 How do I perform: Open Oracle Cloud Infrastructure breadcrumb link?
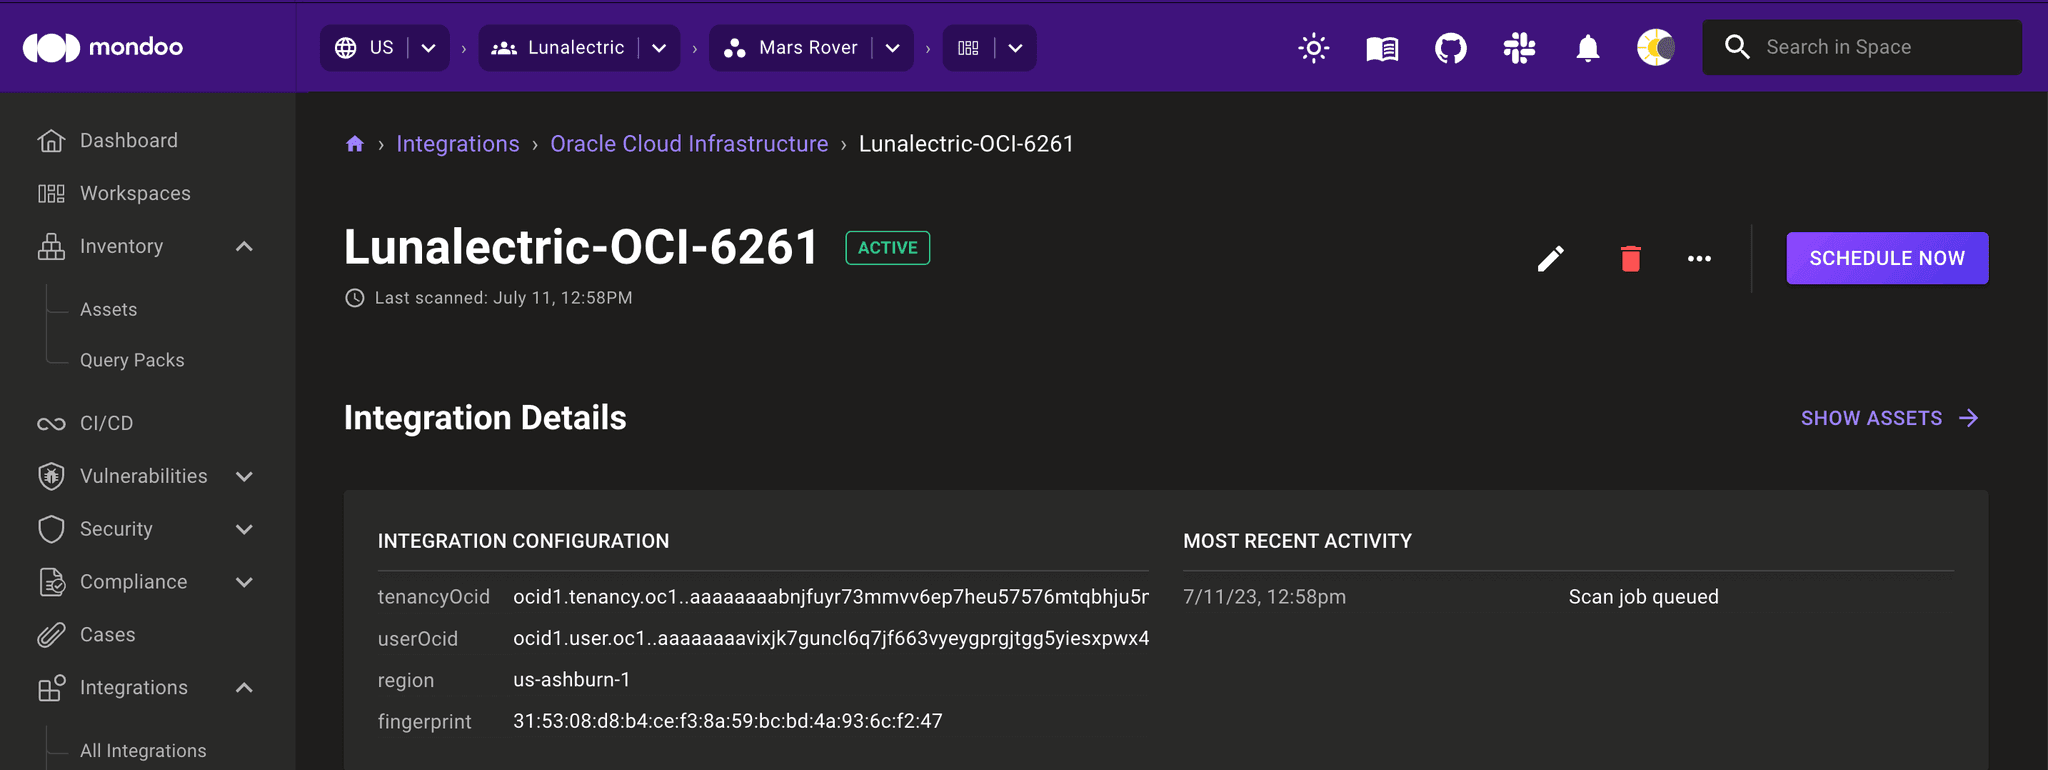689,144
